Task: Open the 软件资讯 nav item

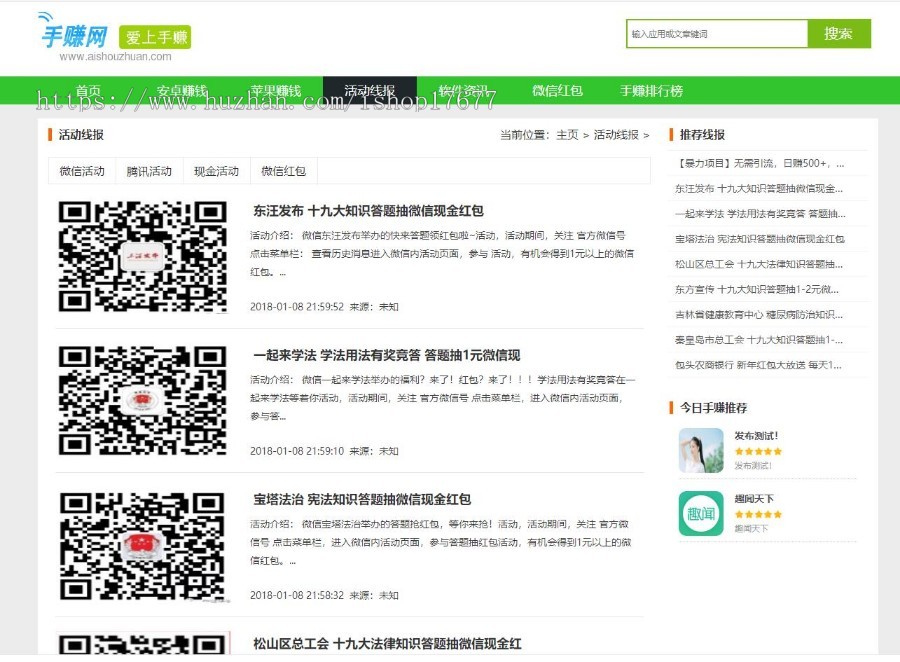Action: tap(463, 90)
